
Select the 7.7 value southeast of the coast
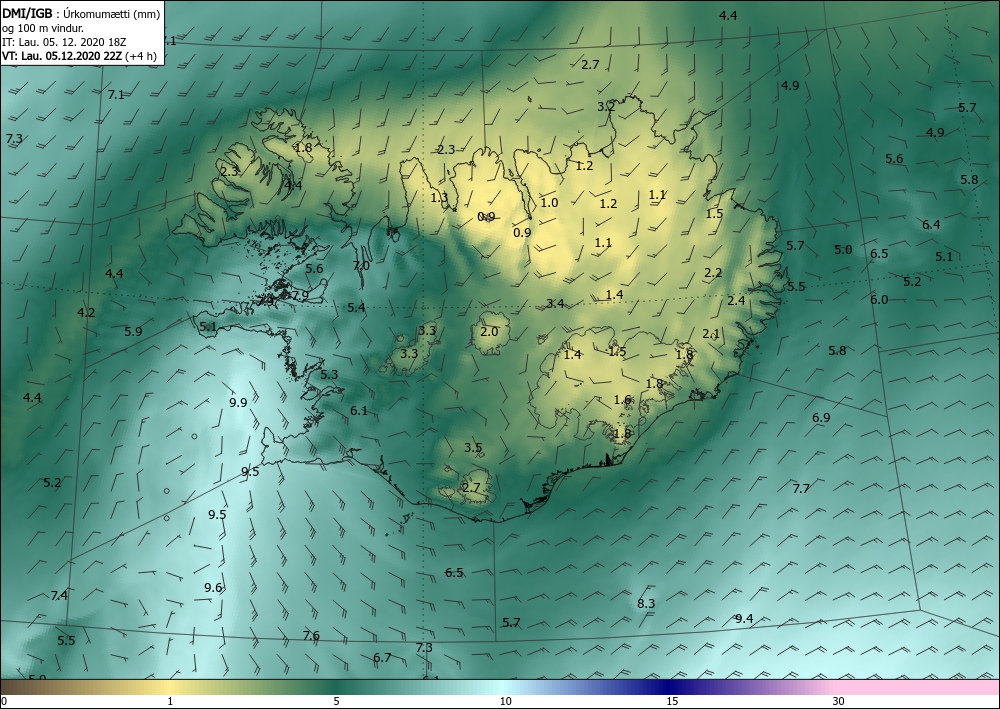(801, 489)
